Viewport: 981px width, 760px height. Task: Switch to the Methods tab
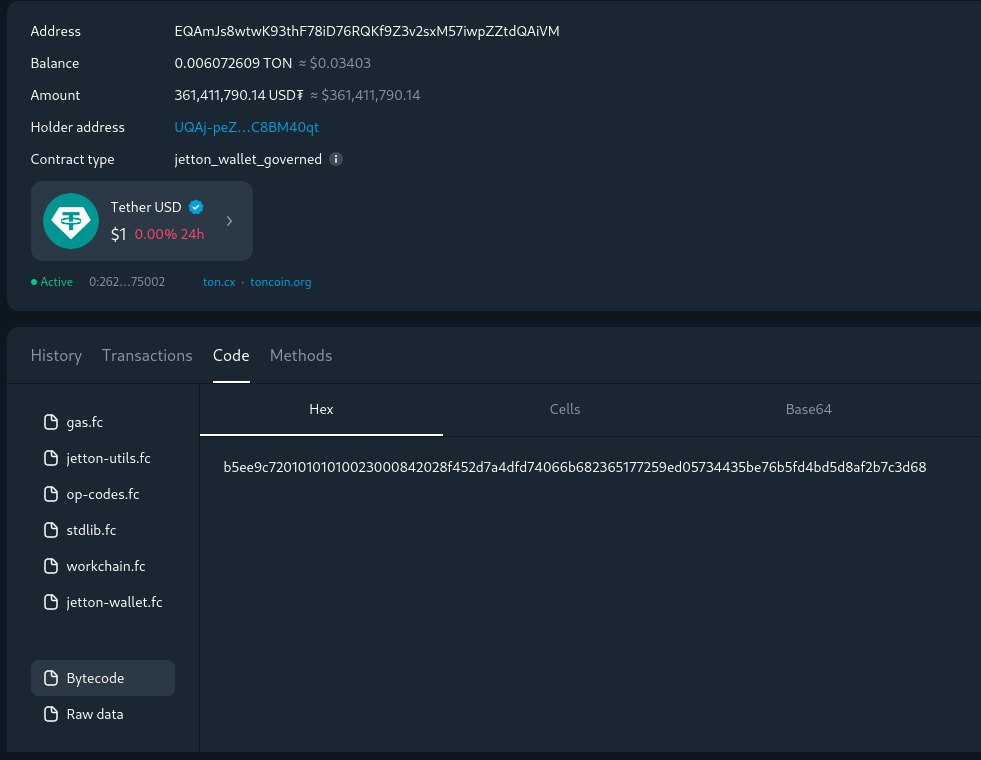(x=301, y=355)
